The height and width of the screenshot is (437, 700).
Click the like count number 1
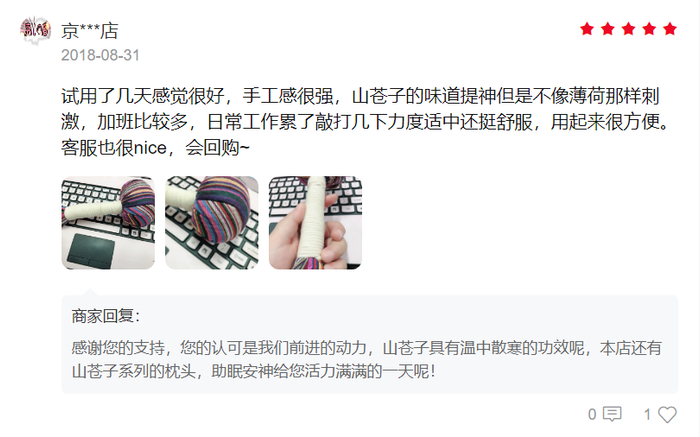(x=647, y=415)
